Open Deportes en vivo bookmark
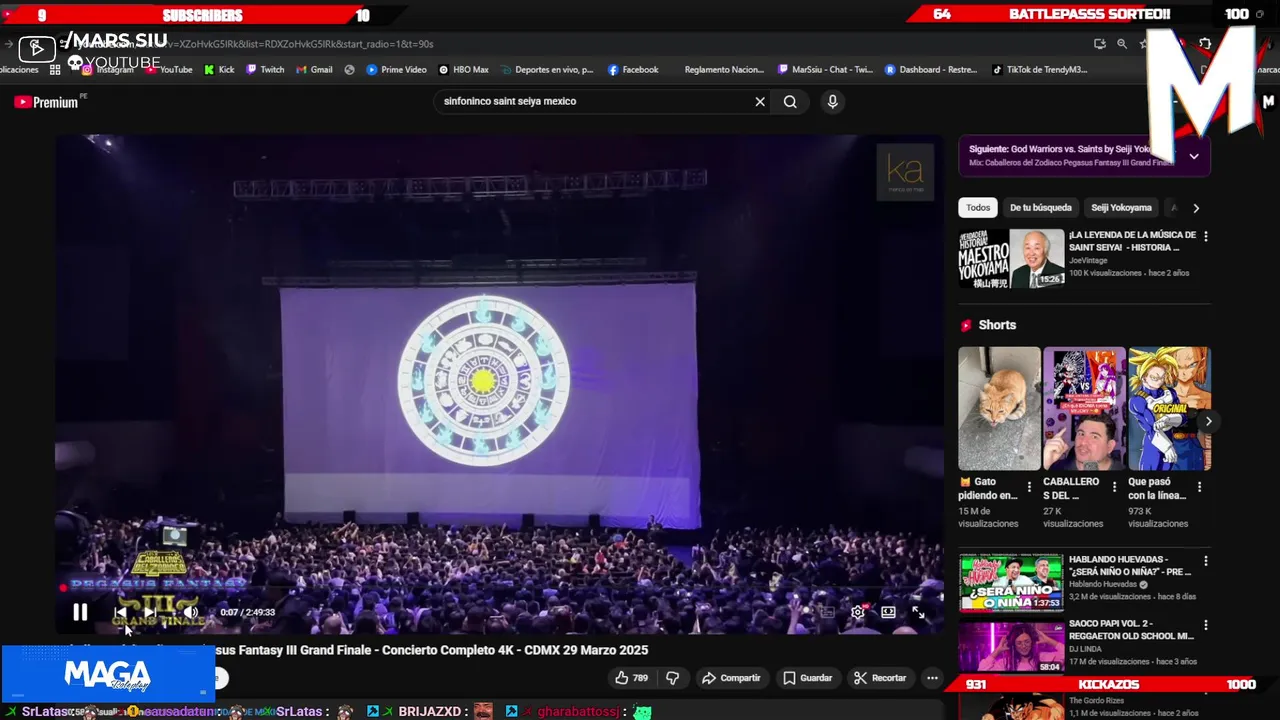 click(x=546, y=70)
